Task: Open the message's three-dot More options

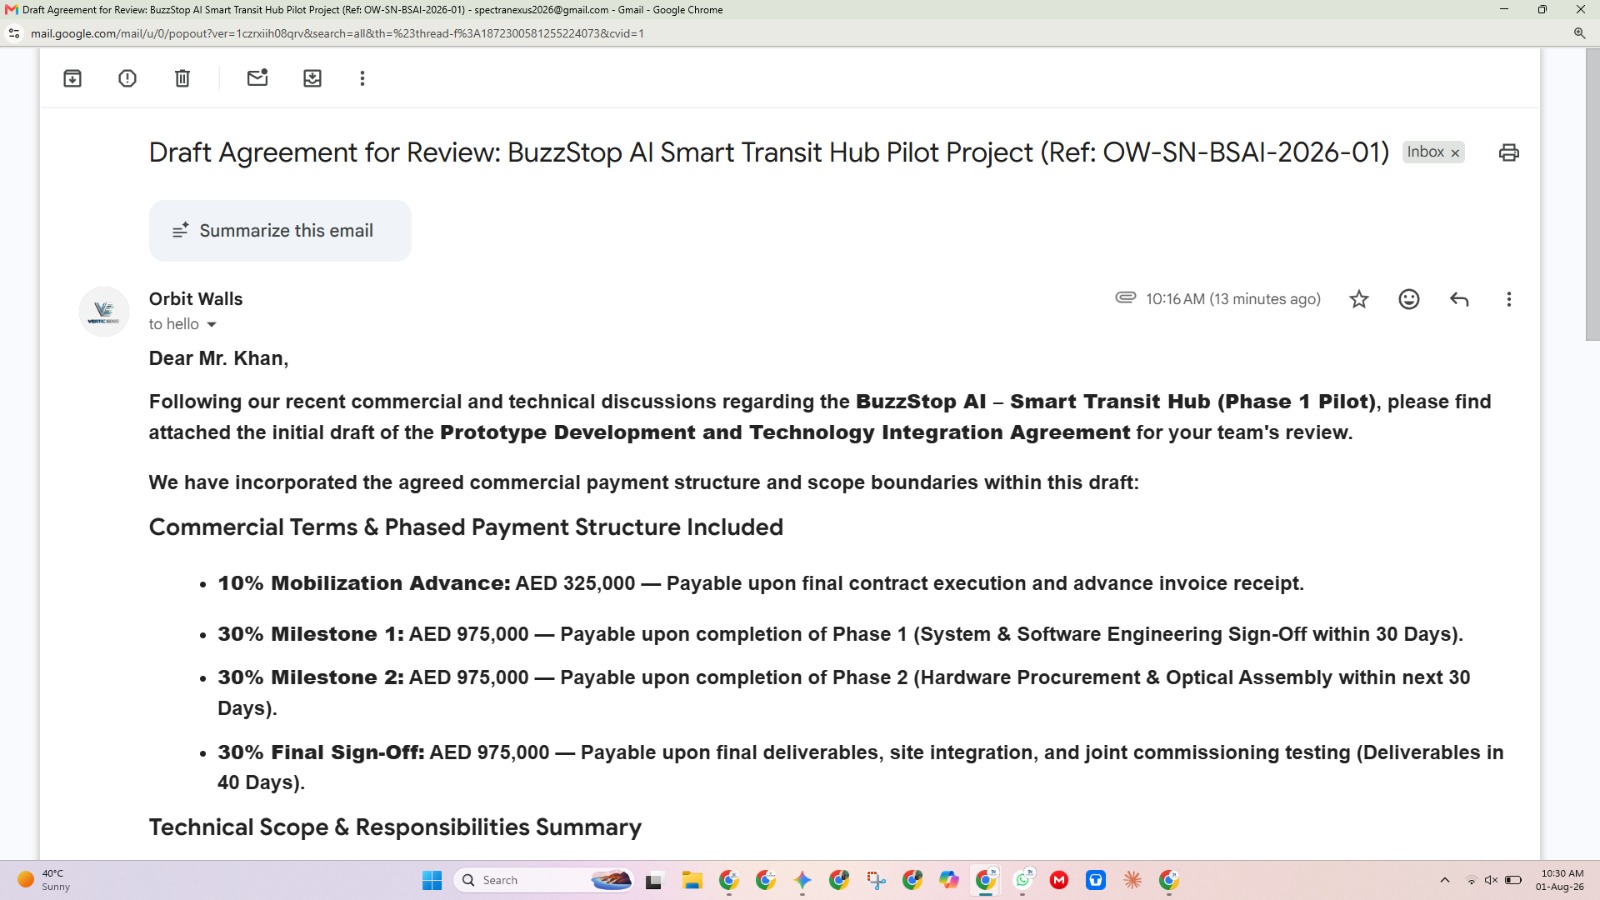Action: coord(1509,299)
